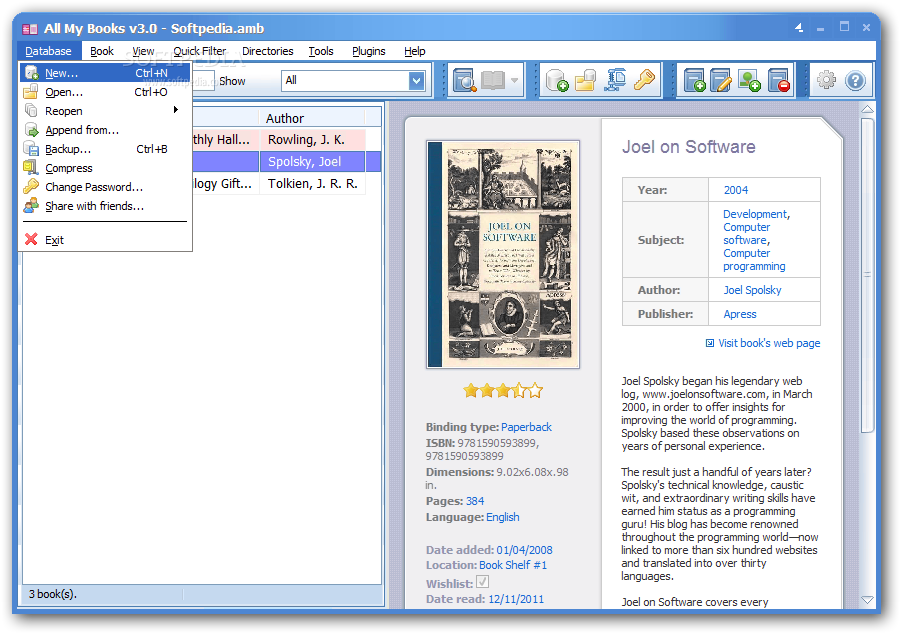The height and width of the screenshot is (634, 901).
Task: Open settings via the gear icon
Action: tap(826, 80)
